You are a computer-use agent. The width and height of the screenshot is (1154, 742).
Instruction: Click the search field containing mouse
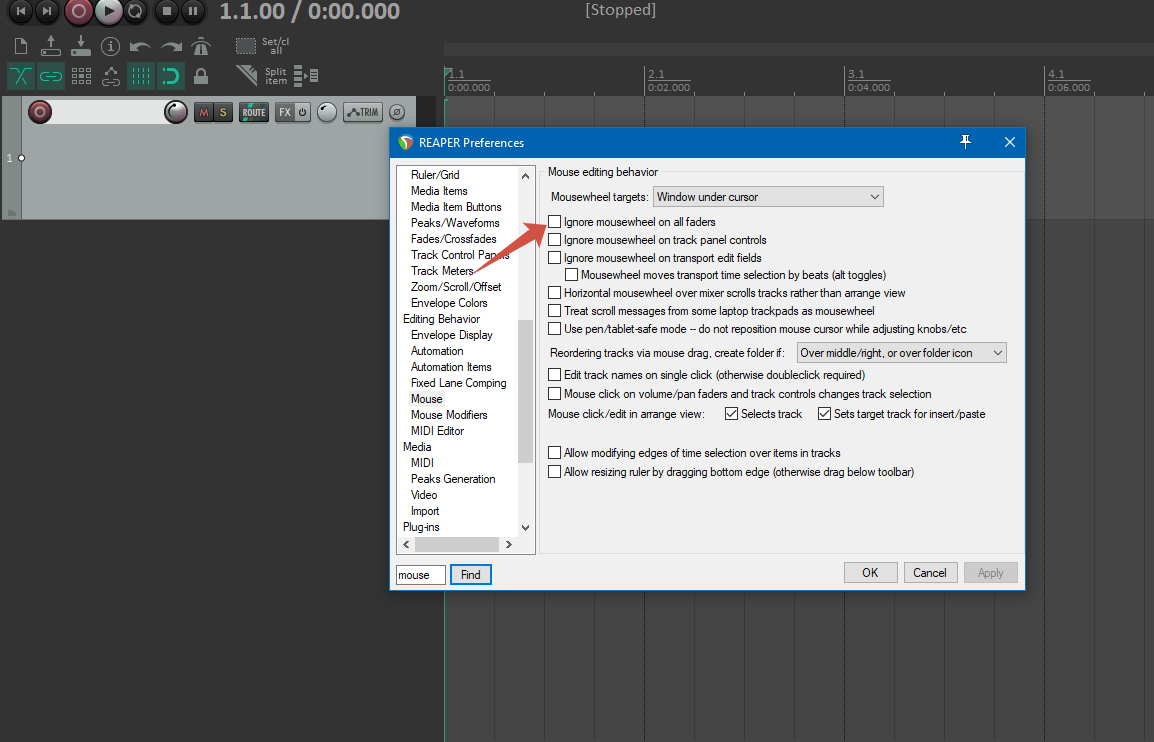pyautogui.click(x=421, y=575)
